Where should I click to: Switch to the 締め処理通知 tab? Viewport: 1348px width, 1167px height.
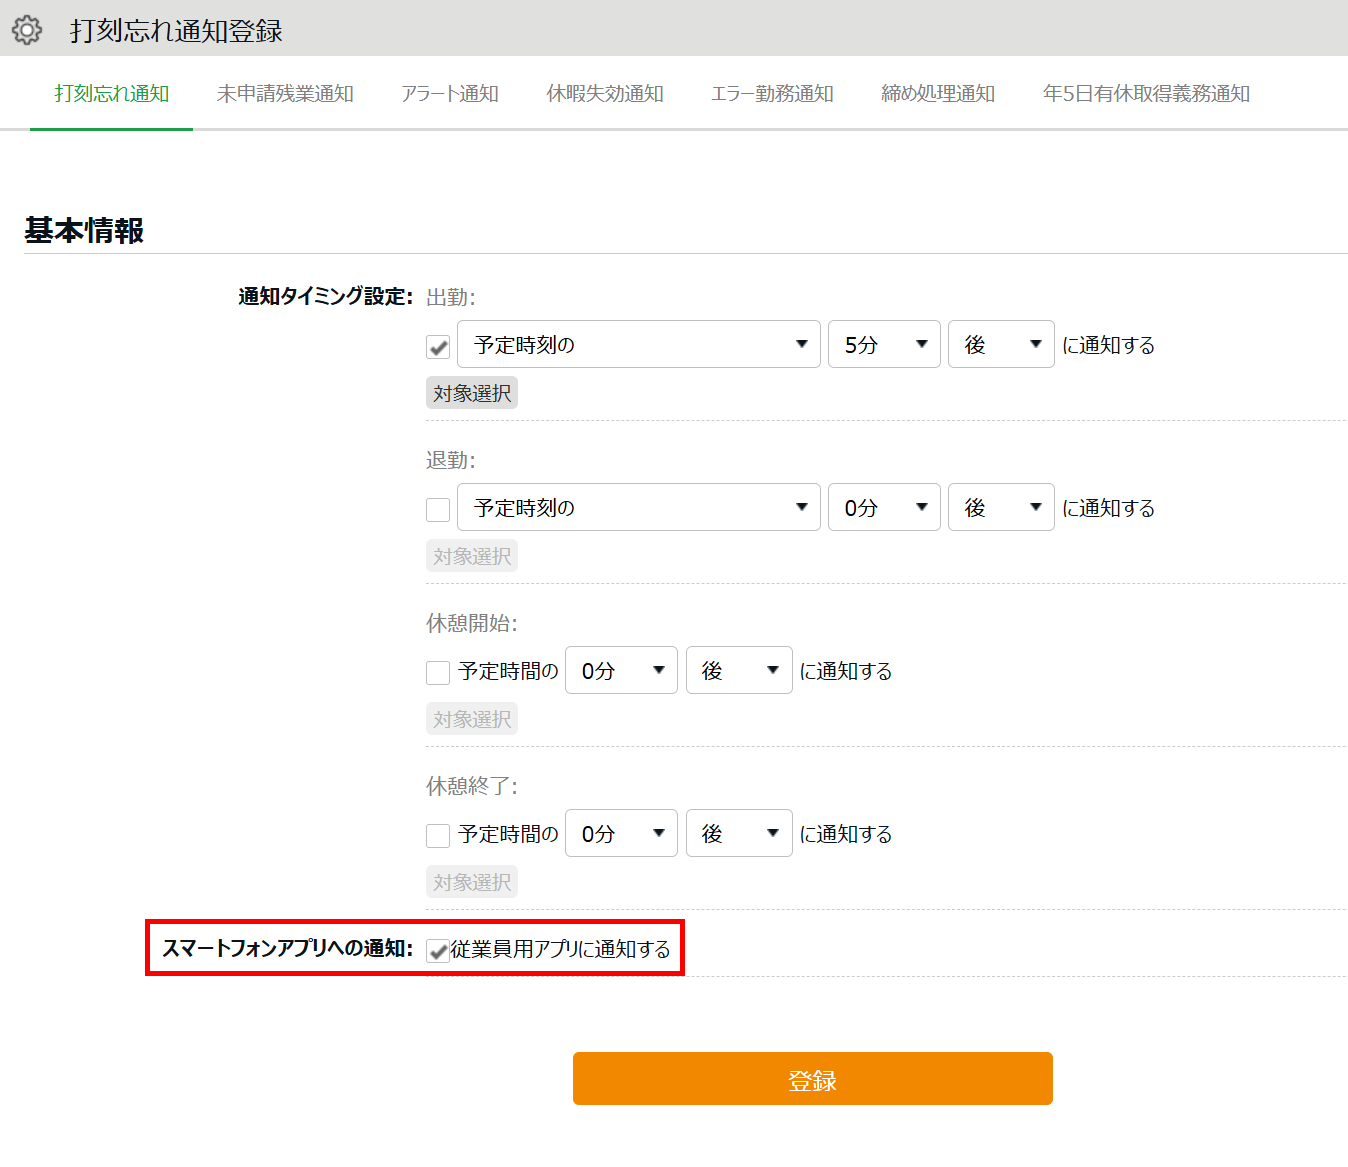(938, 93)
